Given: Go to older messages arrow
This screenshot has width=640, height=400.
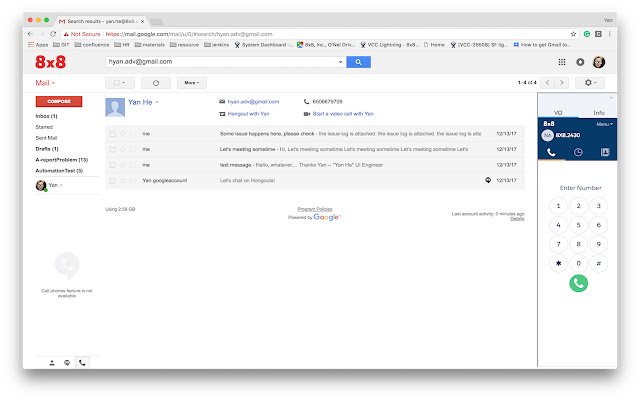Looking at the screenshot, I should tap(562, 83).
